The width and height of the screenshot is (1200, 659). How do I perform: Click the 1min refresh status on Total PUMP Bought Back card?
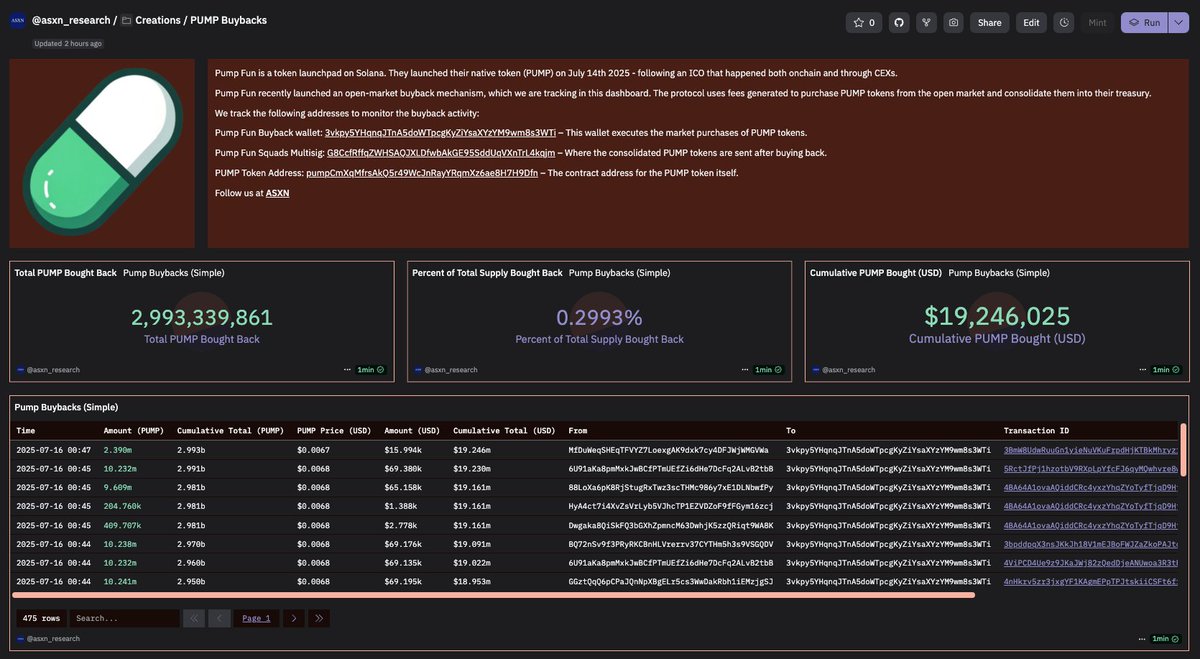click(x=371, y=369)
